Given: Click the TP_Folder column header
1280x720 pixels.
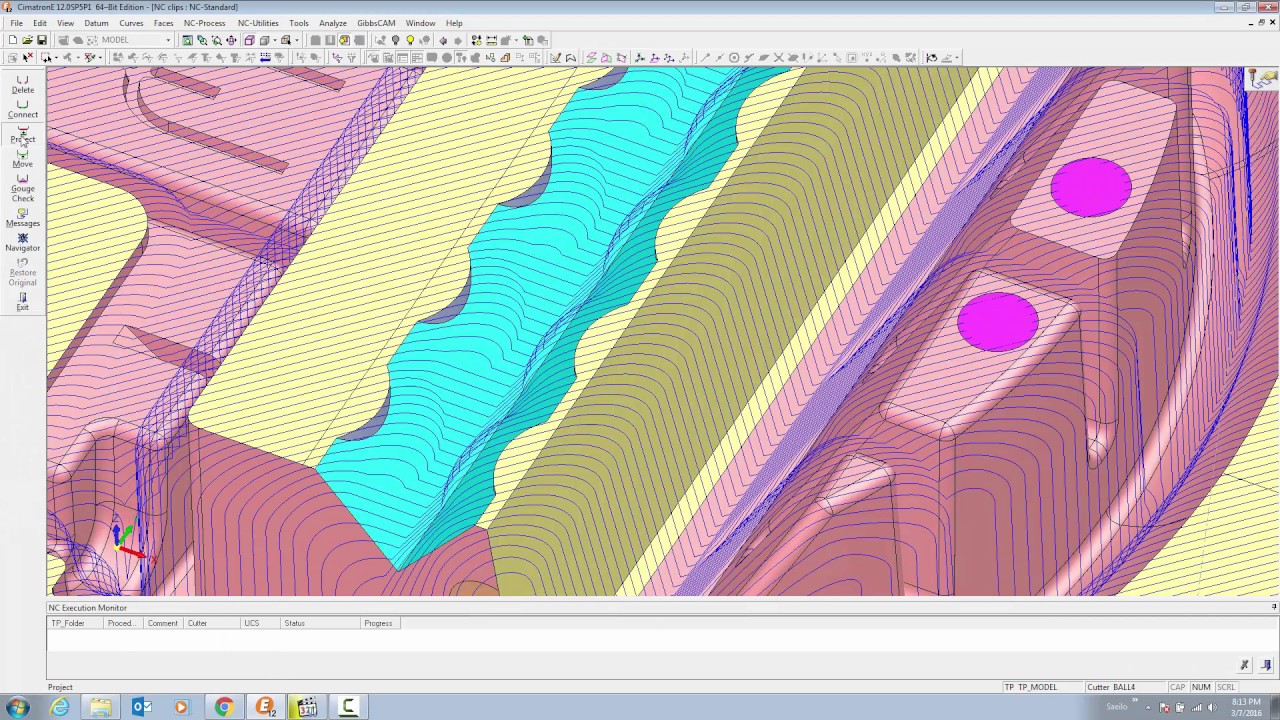Looking at the screenshot, I should 76,623.
